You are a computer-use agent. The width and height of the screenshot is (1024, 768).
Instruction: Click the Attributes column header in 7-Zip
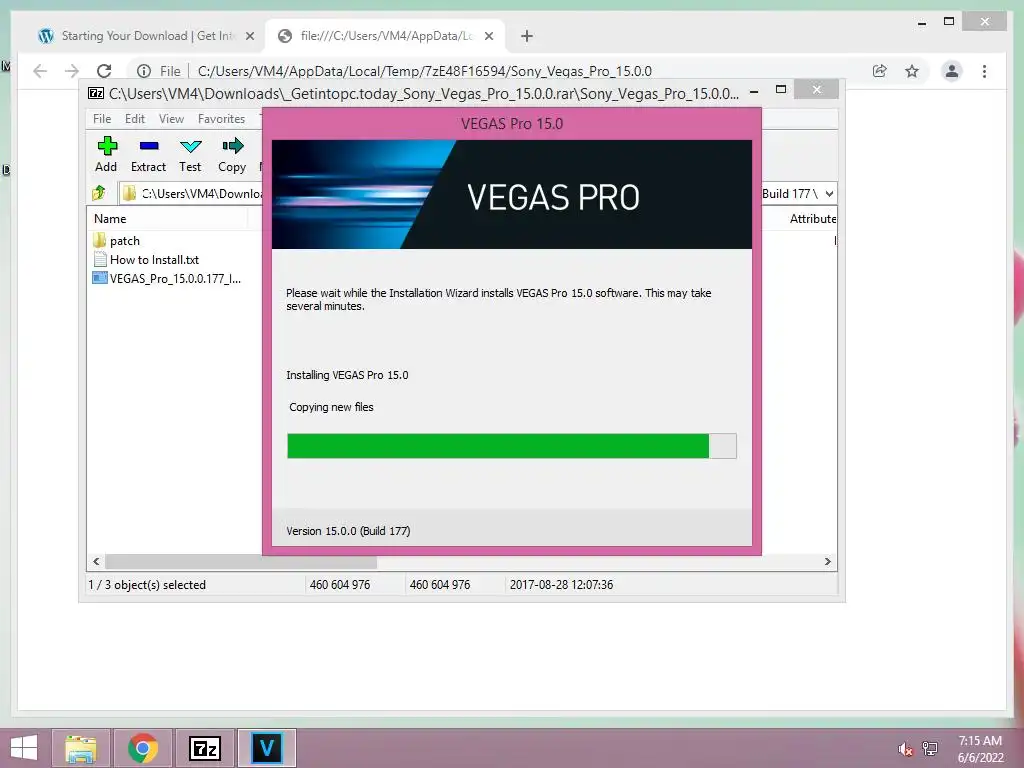click(x=812, y=219)
